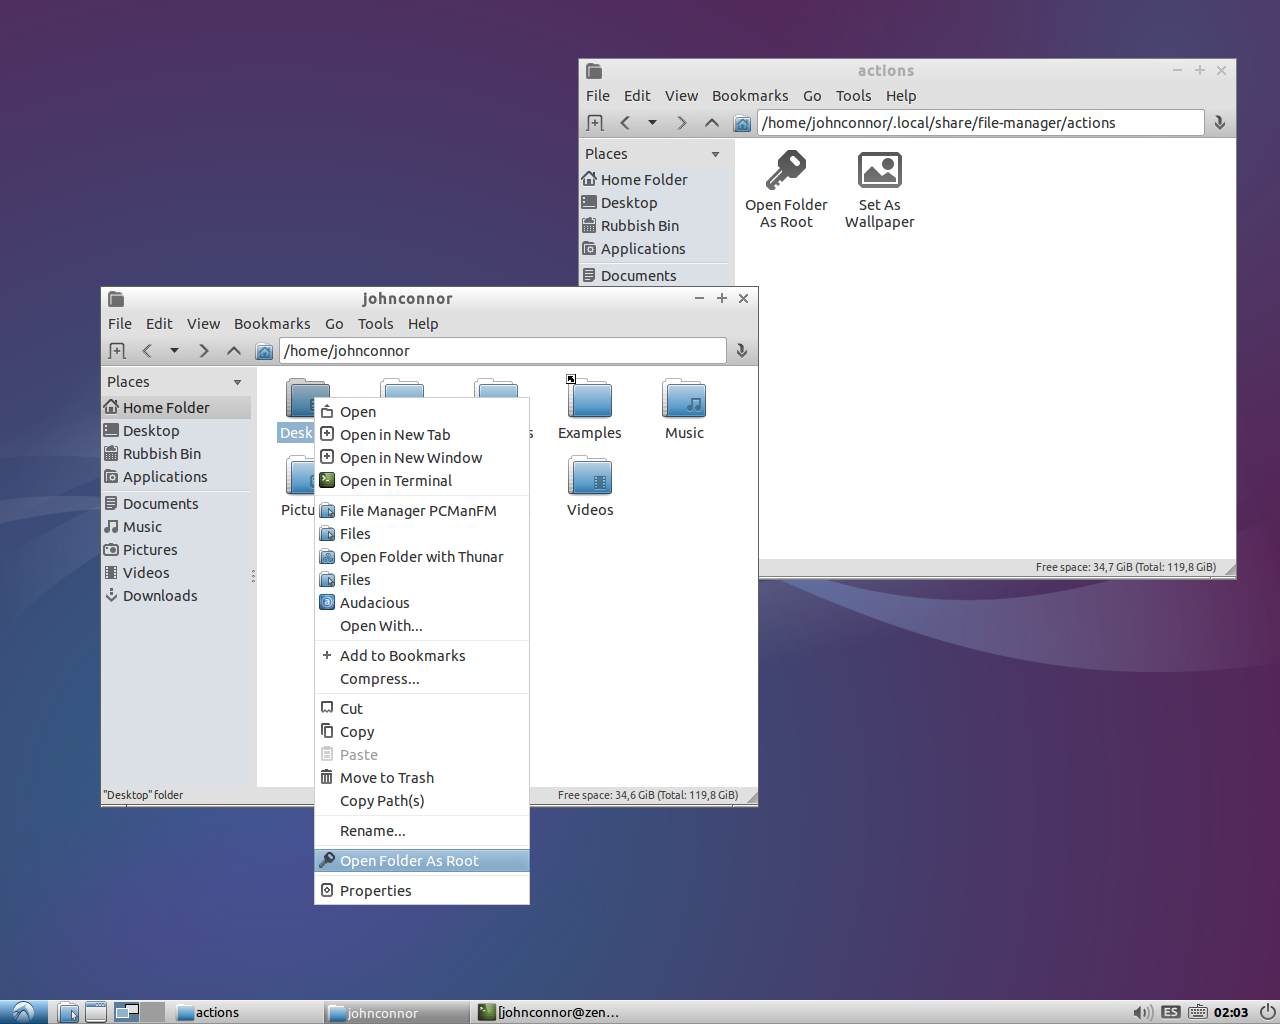Go to parent folder in actions window

(x=711, y=123)
